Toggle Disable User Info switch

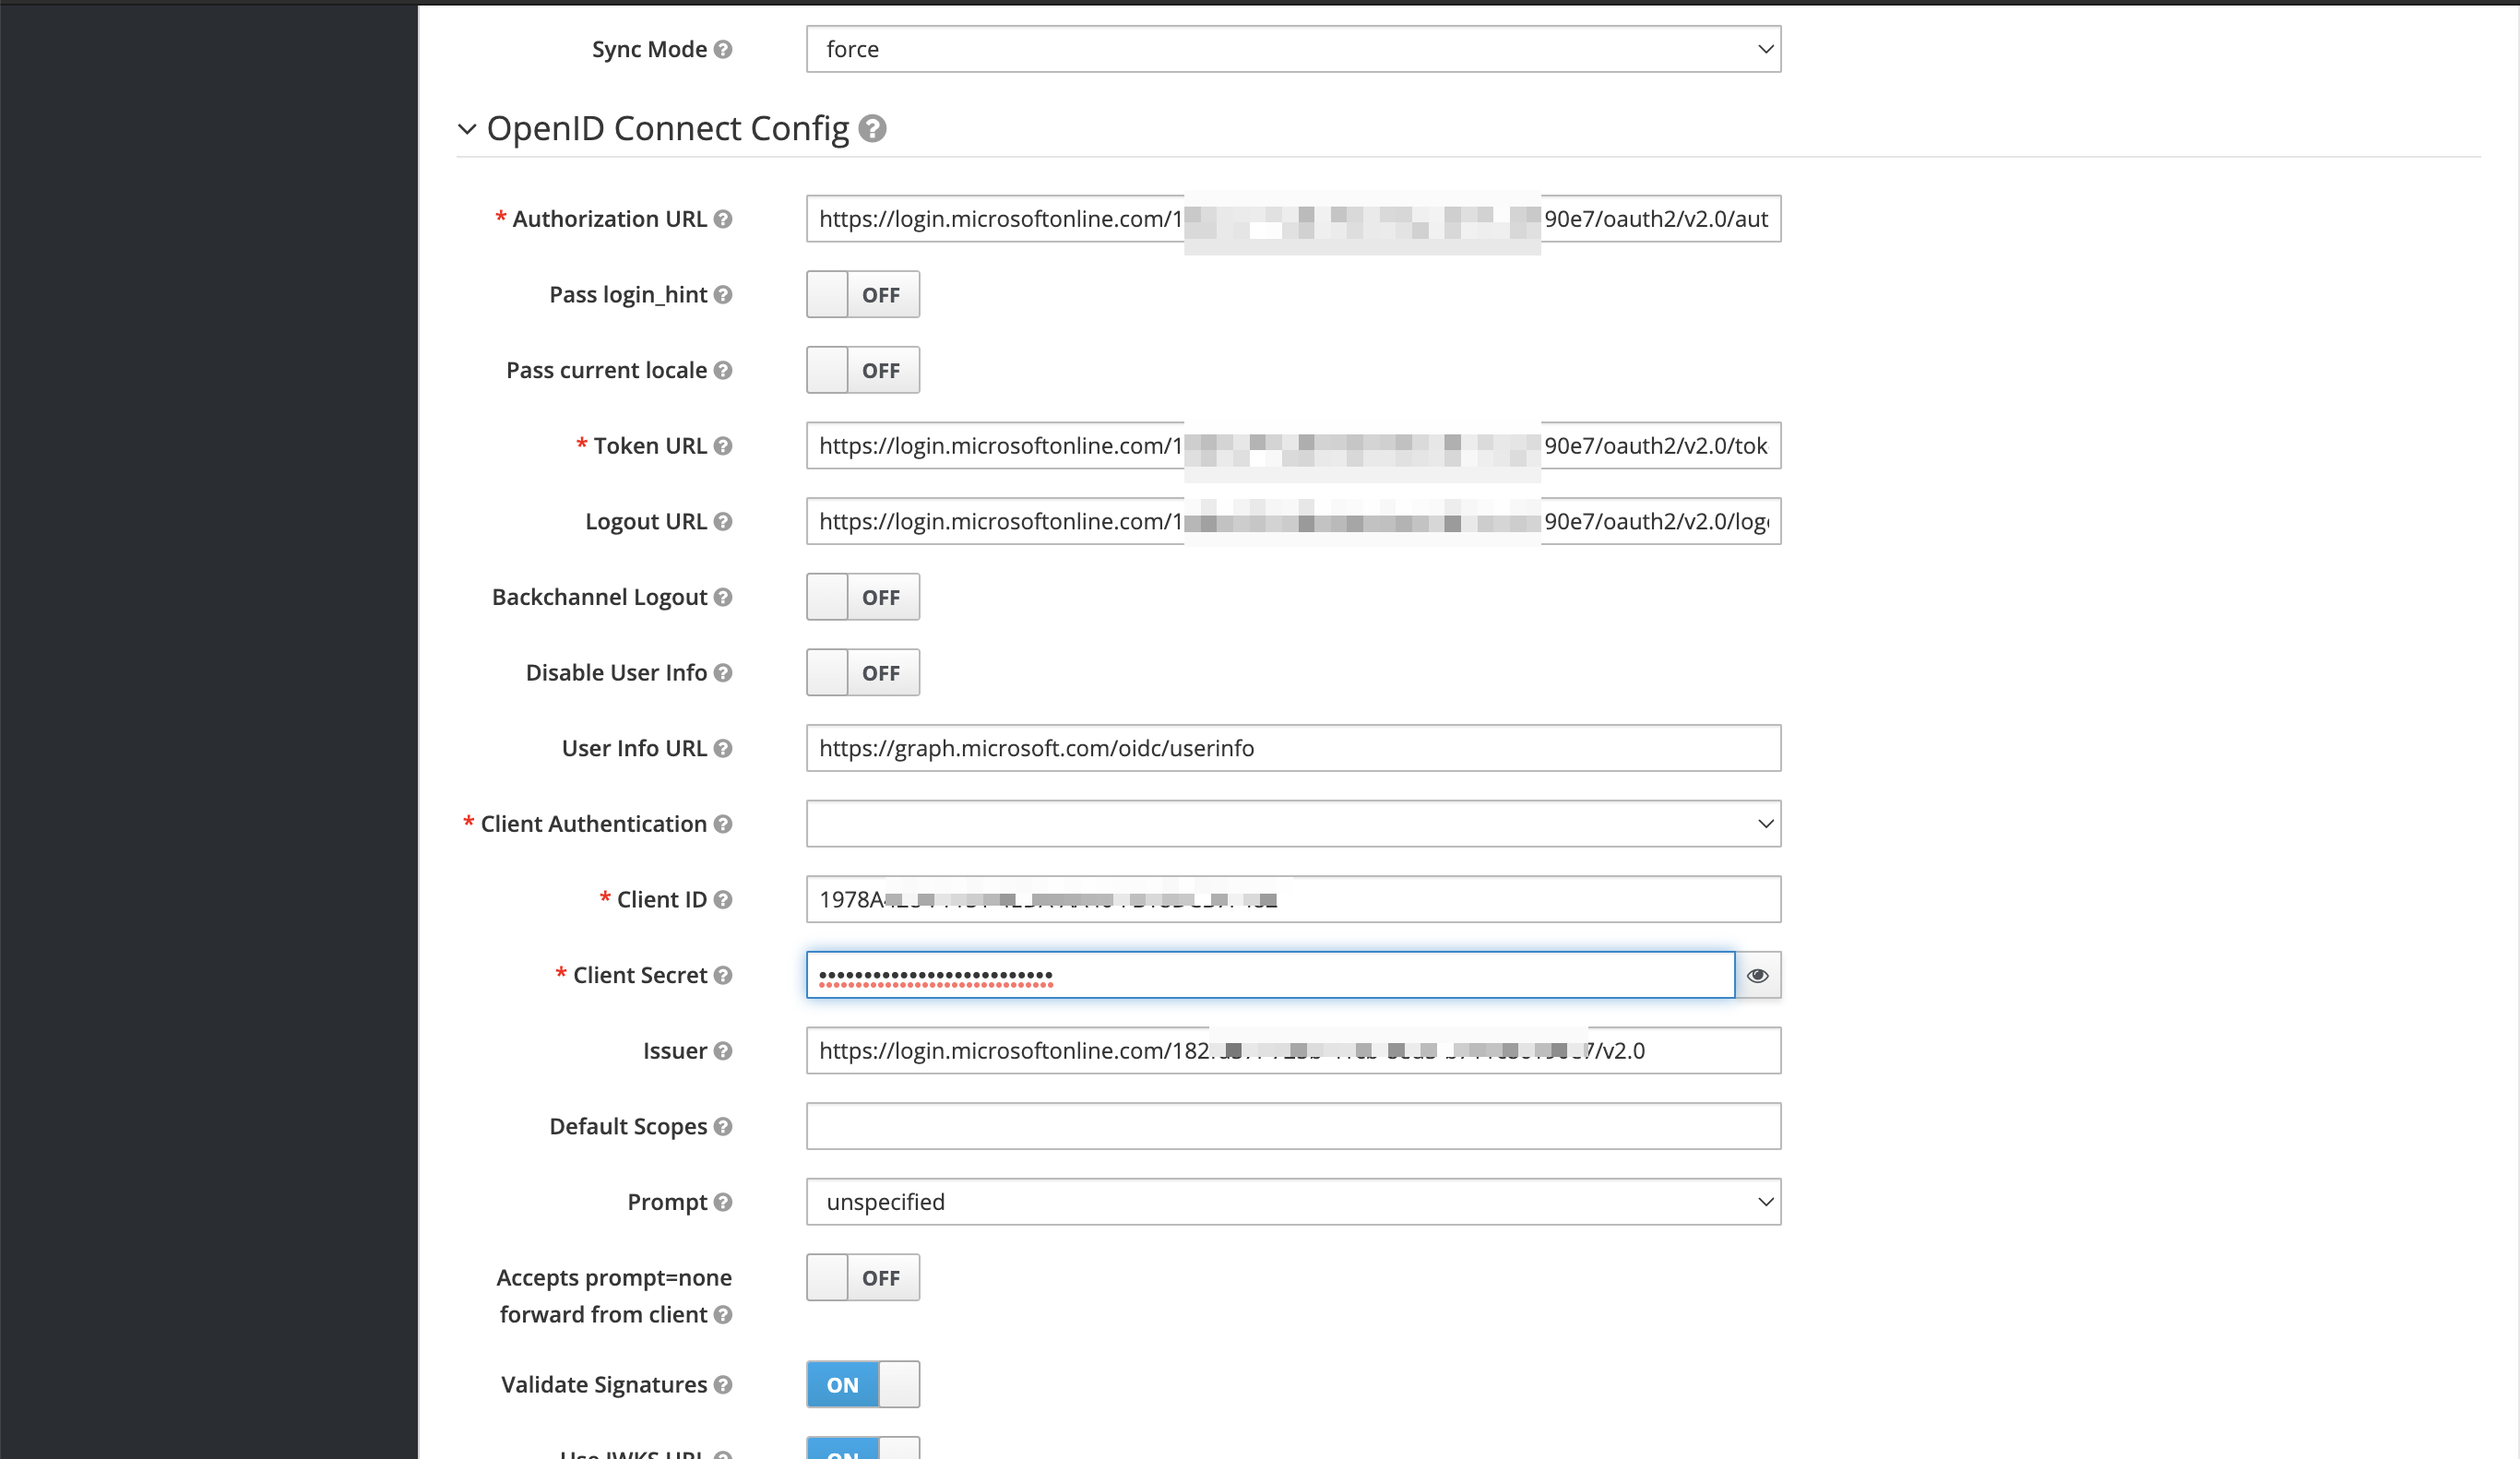863,673
